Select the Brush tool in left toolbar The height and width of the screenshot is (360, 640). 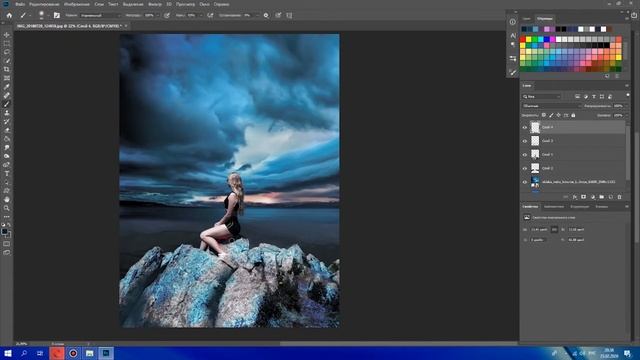click(x=7, y=104)
